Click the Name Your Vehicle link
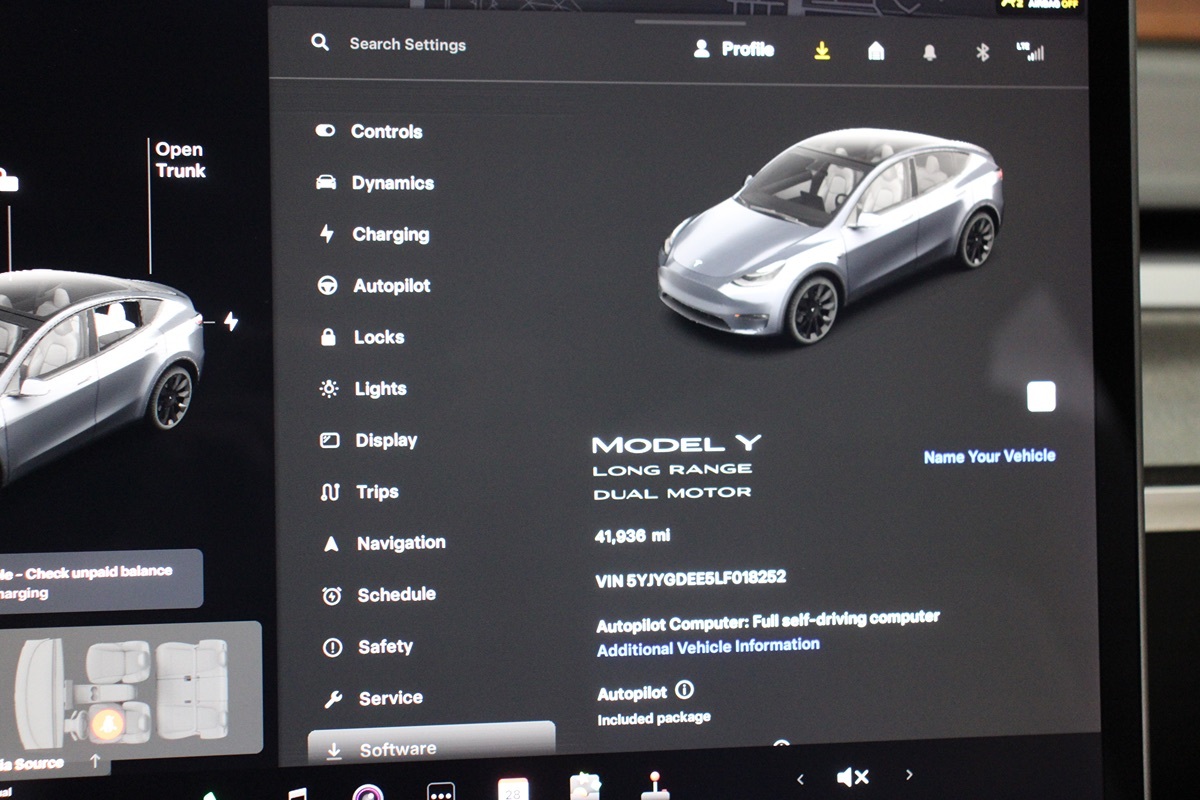Screen dimensions: 1200x800 click(989, 456)
